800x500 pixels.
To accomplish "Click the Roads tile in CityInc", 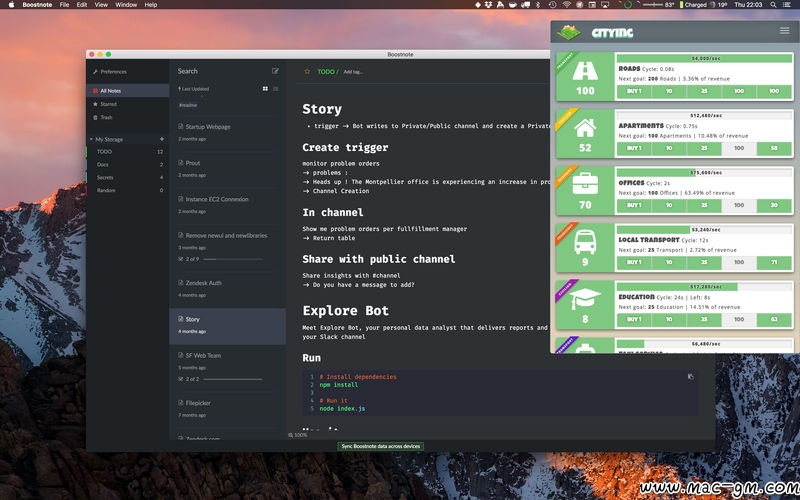I will point(585,77).
